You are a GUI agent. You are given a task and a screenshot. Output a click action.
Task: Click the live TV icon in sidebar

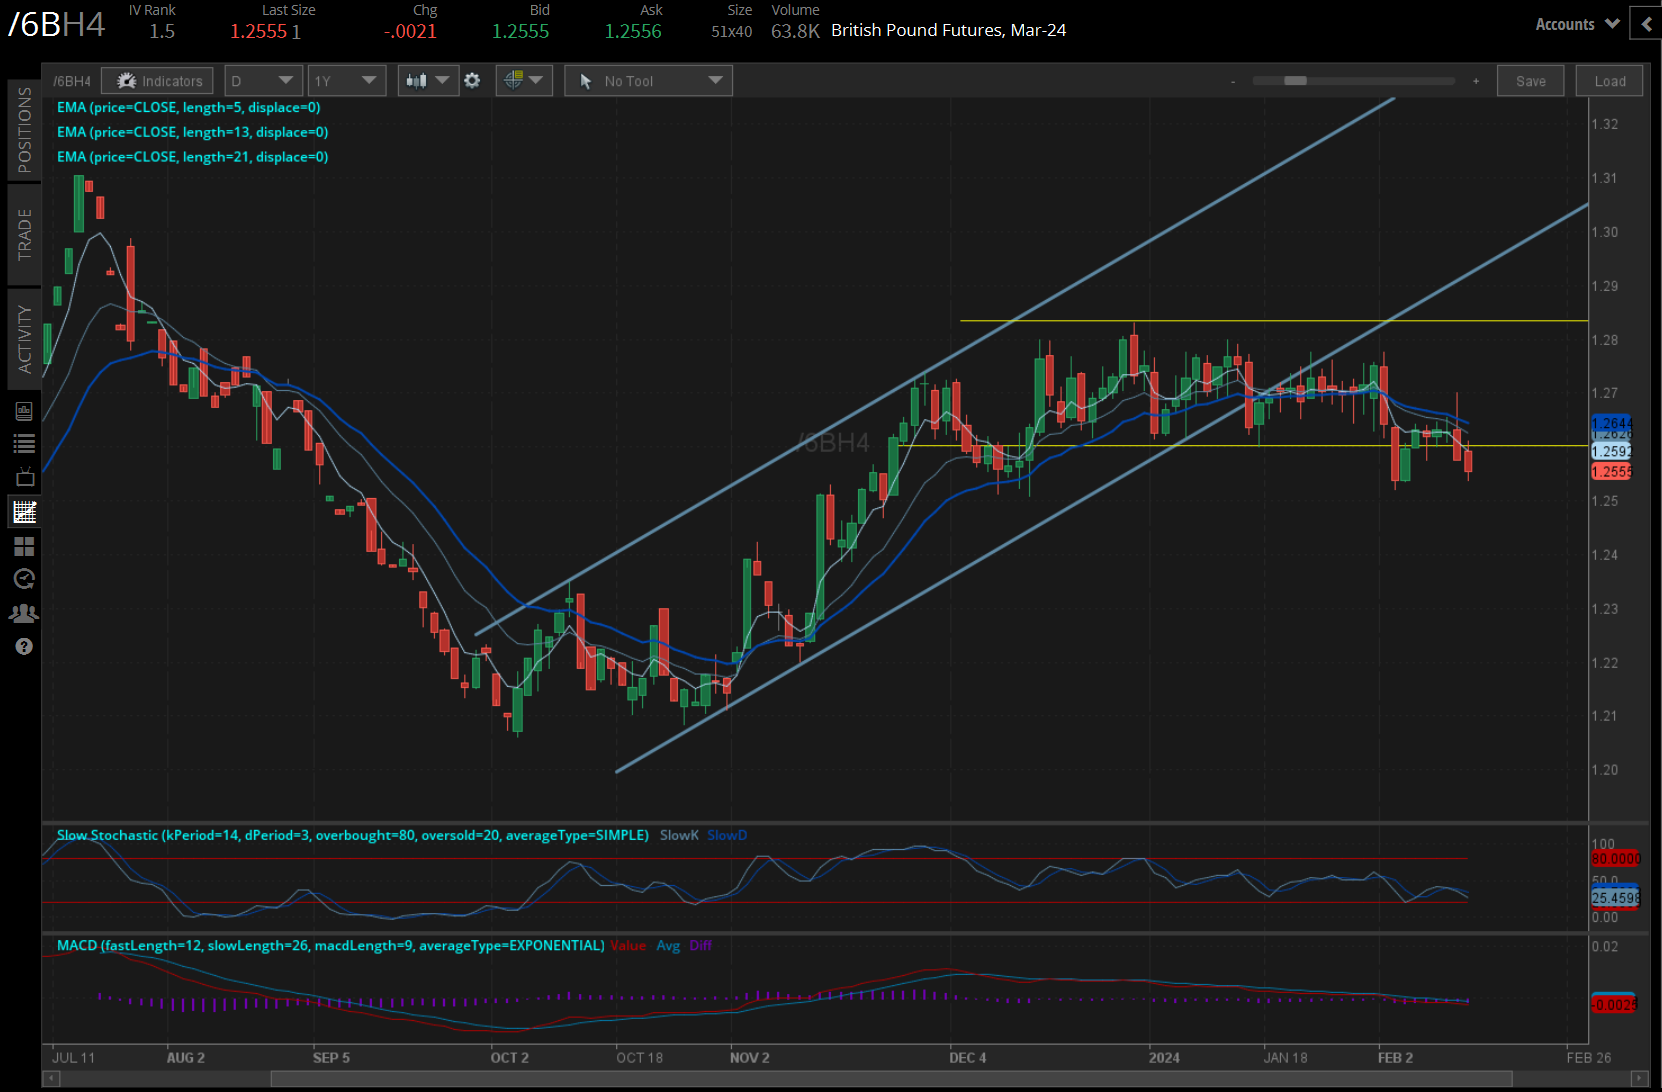(24, 478)
